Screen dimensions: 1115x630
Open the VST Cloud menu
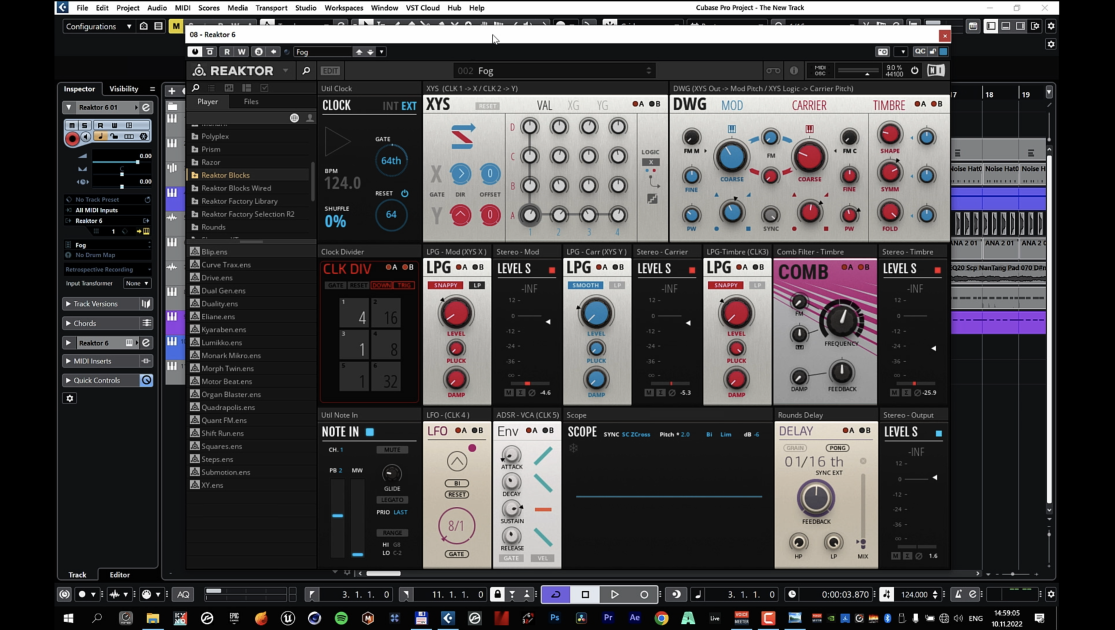(x=422, y=8)
